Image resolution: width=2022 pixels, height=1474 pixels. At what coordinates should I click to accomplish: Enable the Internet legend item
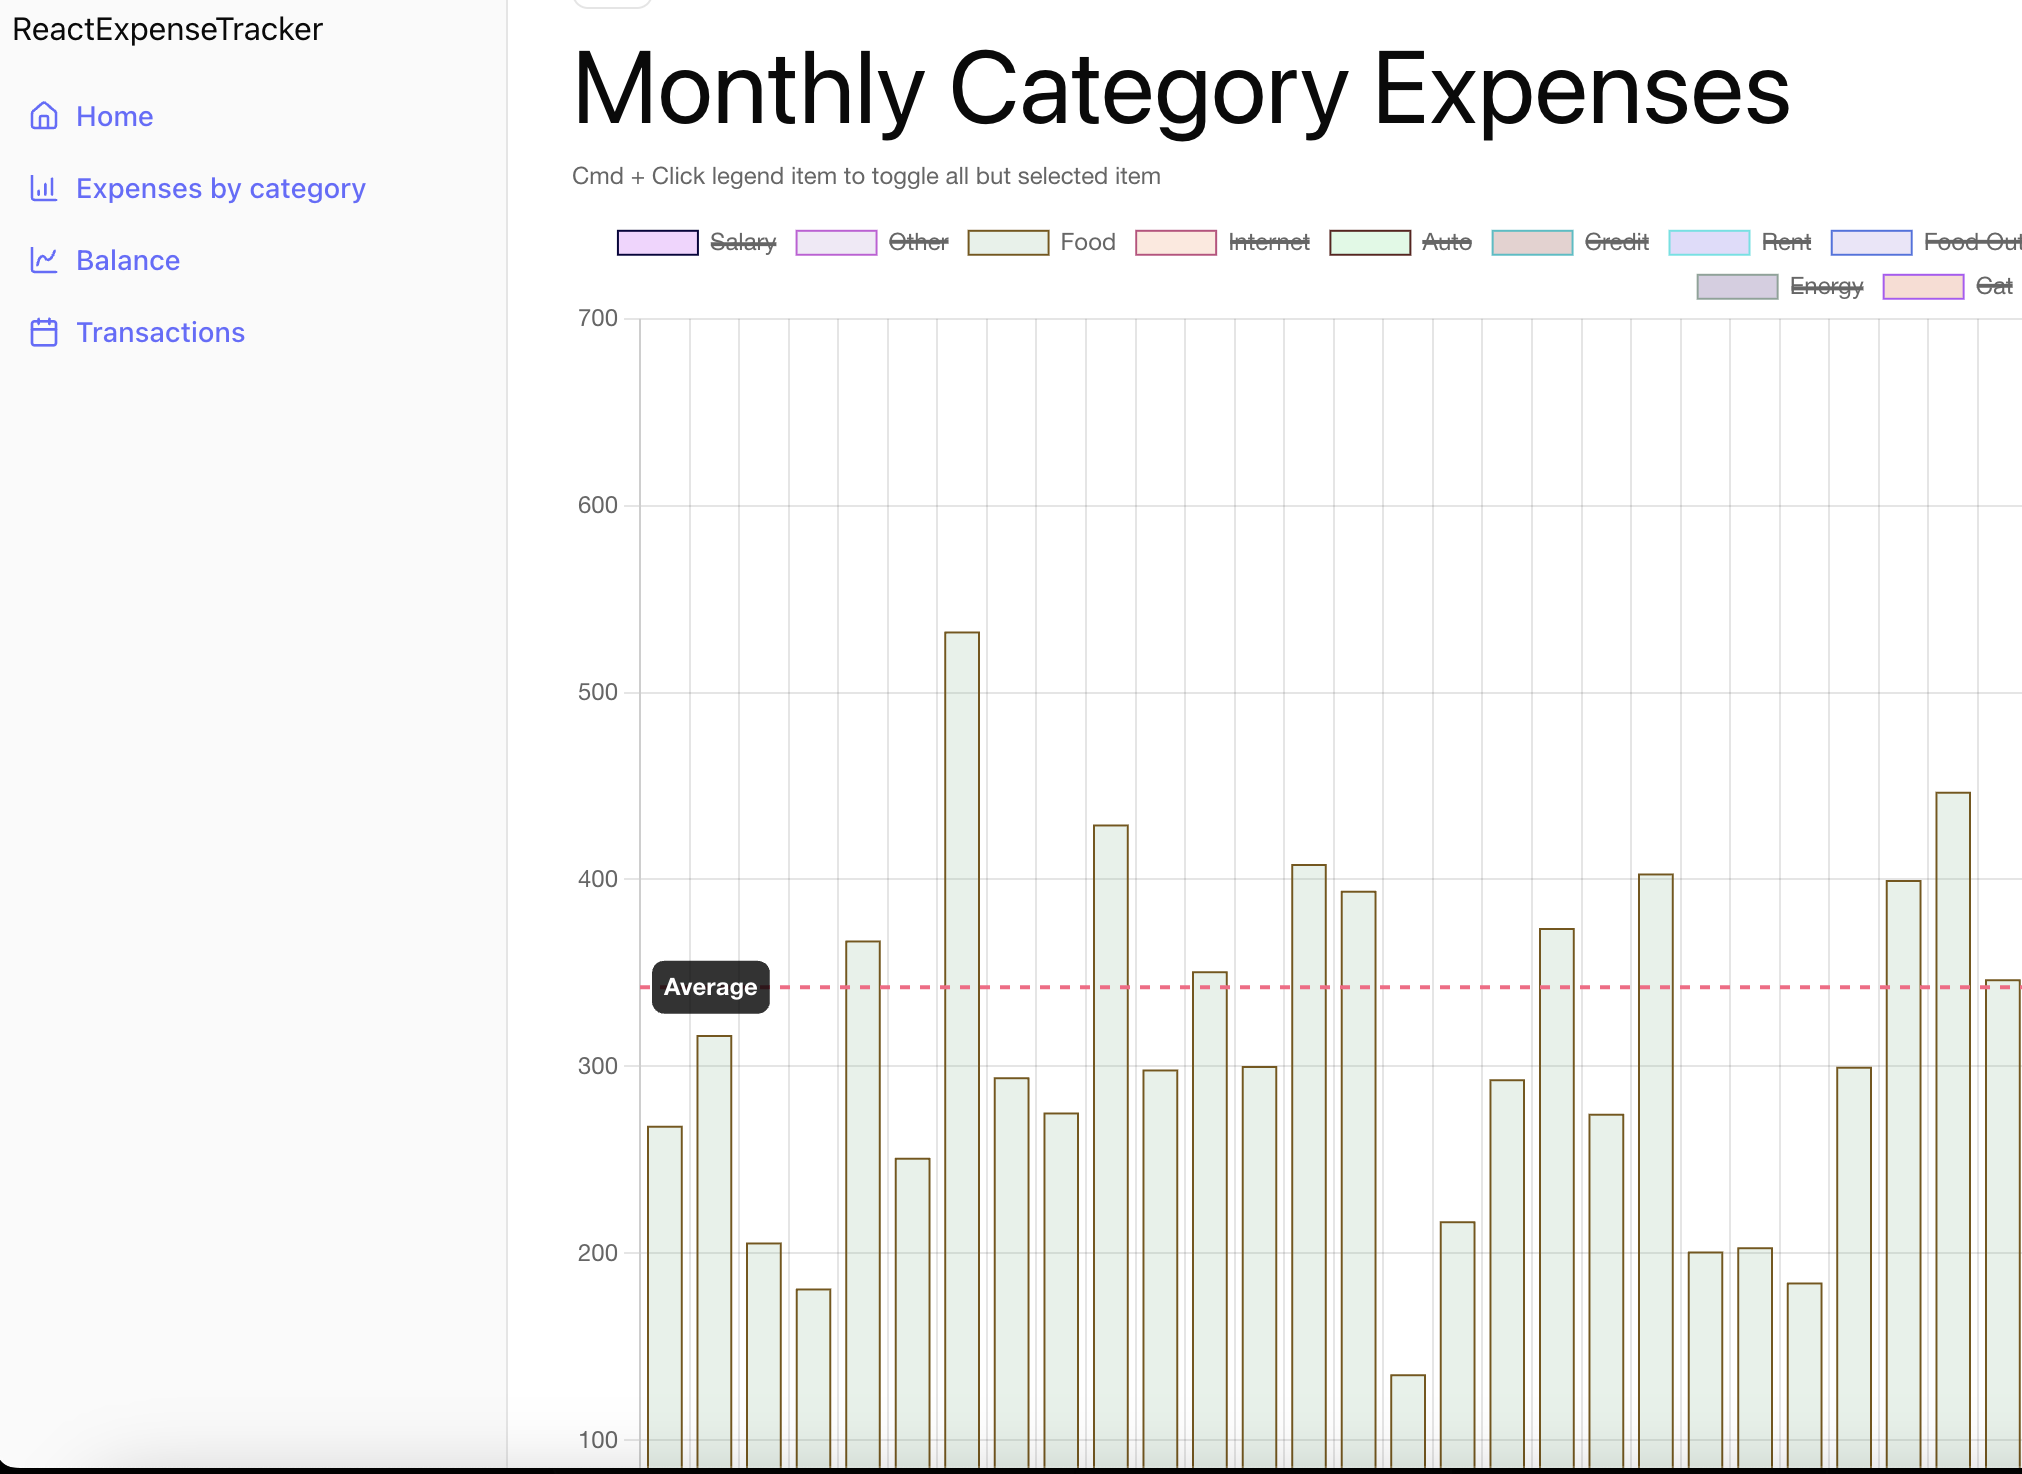(1268, 242)
